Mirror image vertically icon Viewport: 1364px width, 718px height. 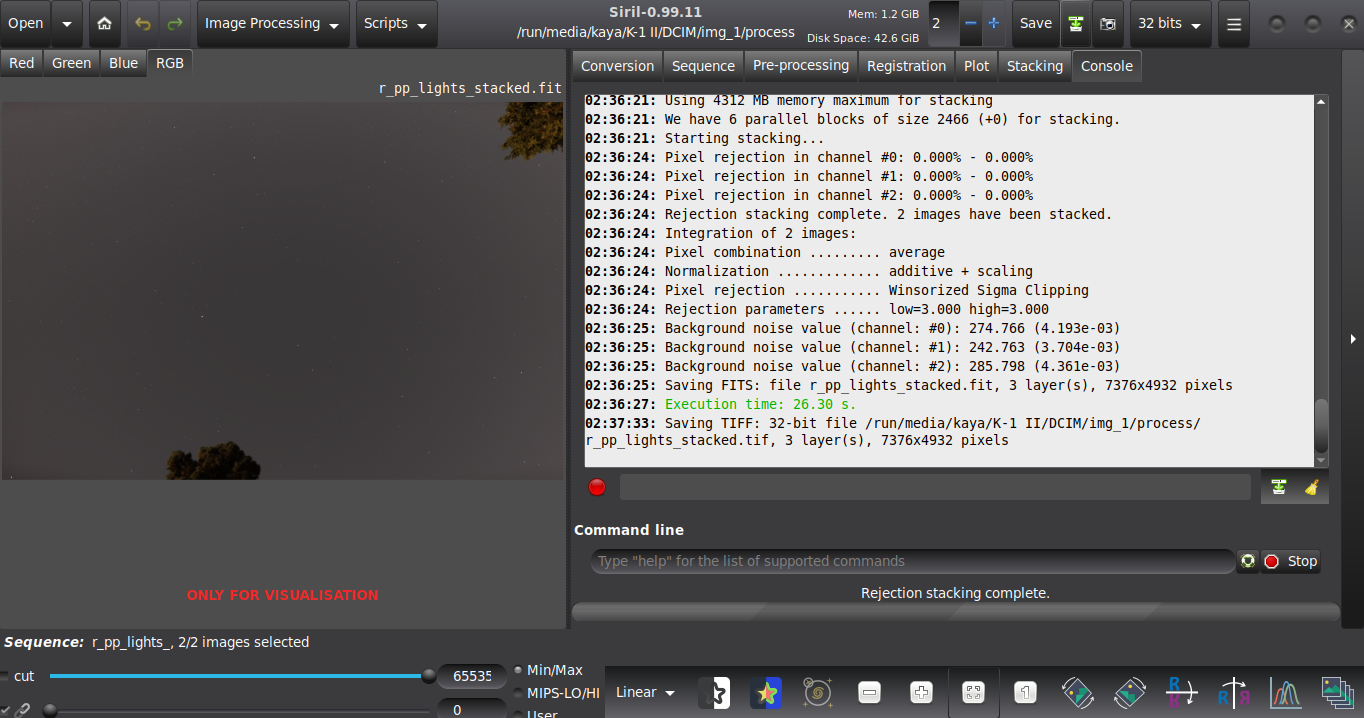(x=1181, y=692)
